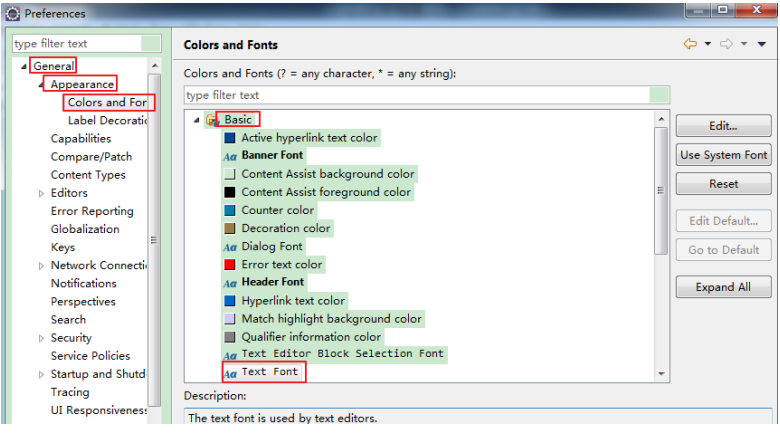780x440 pixels.
Task: Click the Expand All button
Action: coord(723,287)
